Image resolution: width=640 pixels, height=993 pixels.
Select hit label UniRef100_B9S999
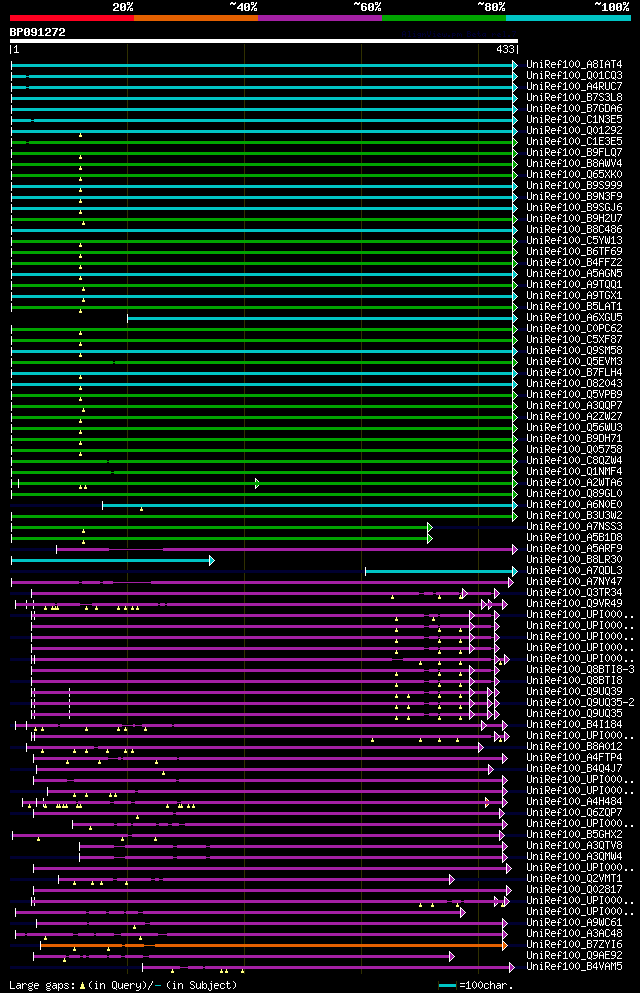(574, 186)
